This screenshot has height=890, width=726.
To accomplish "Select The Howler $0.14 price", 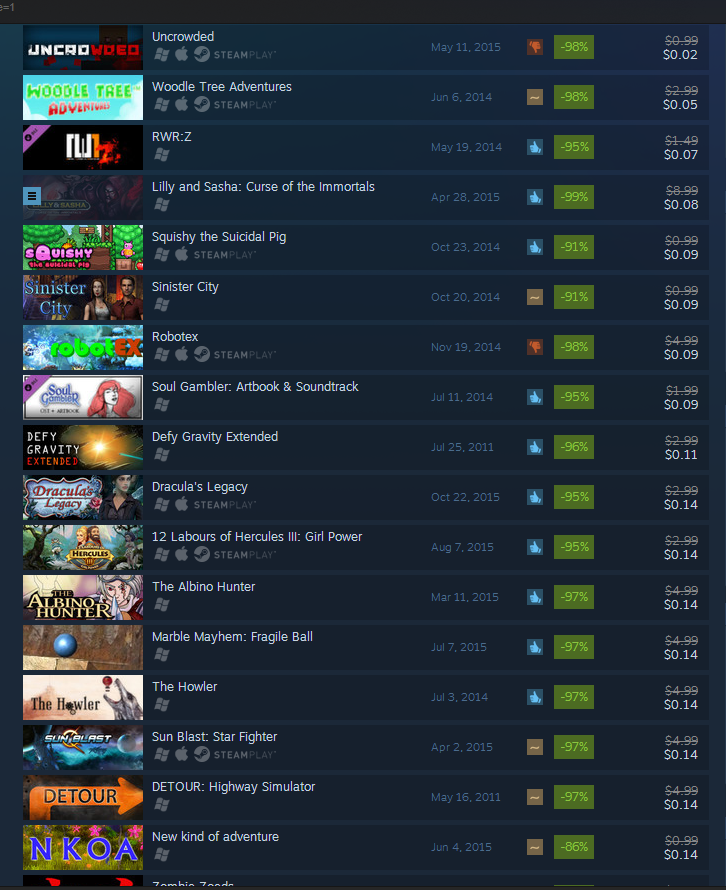I will (681, 704).
